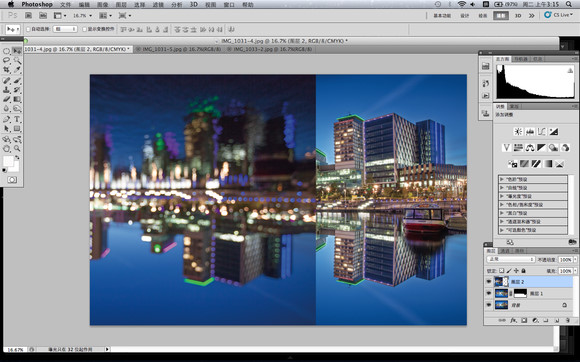This screenshot has height=362, width=580.
Task: Select the Rectangle shape tool
Action: coord(17,128)
